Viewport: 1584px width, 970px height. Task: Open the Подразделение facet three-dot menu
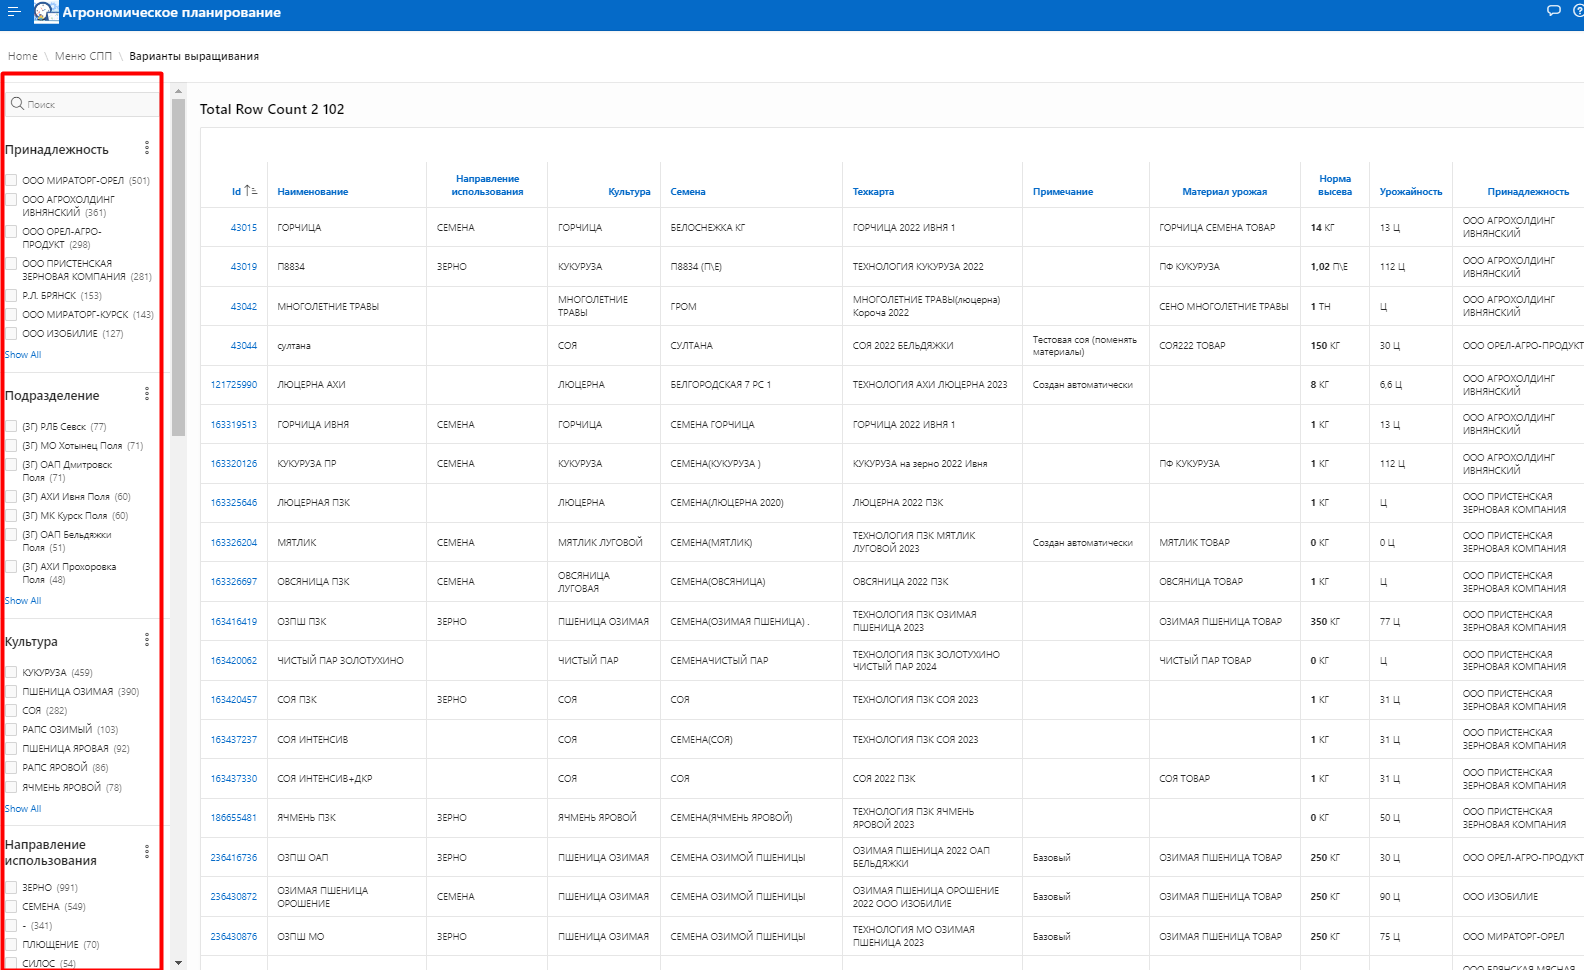point(147,394)
